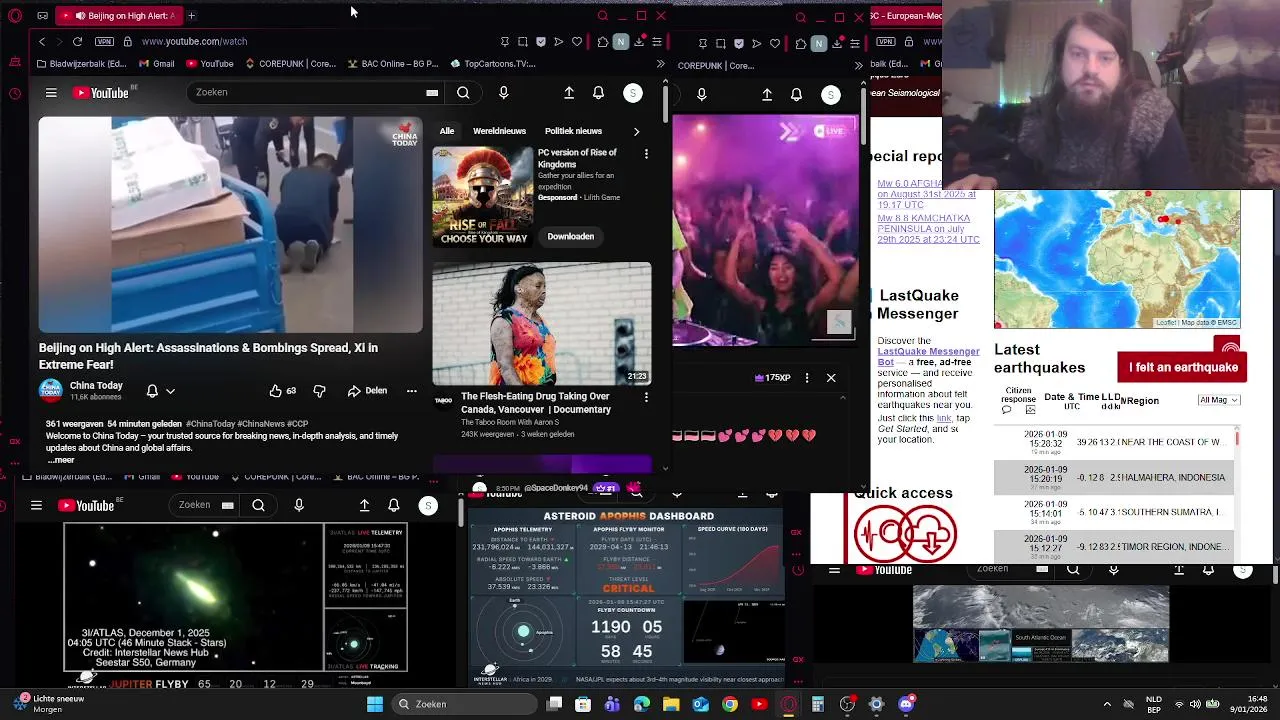Open Opera sidebar history clock icon

tap(14, 93)
